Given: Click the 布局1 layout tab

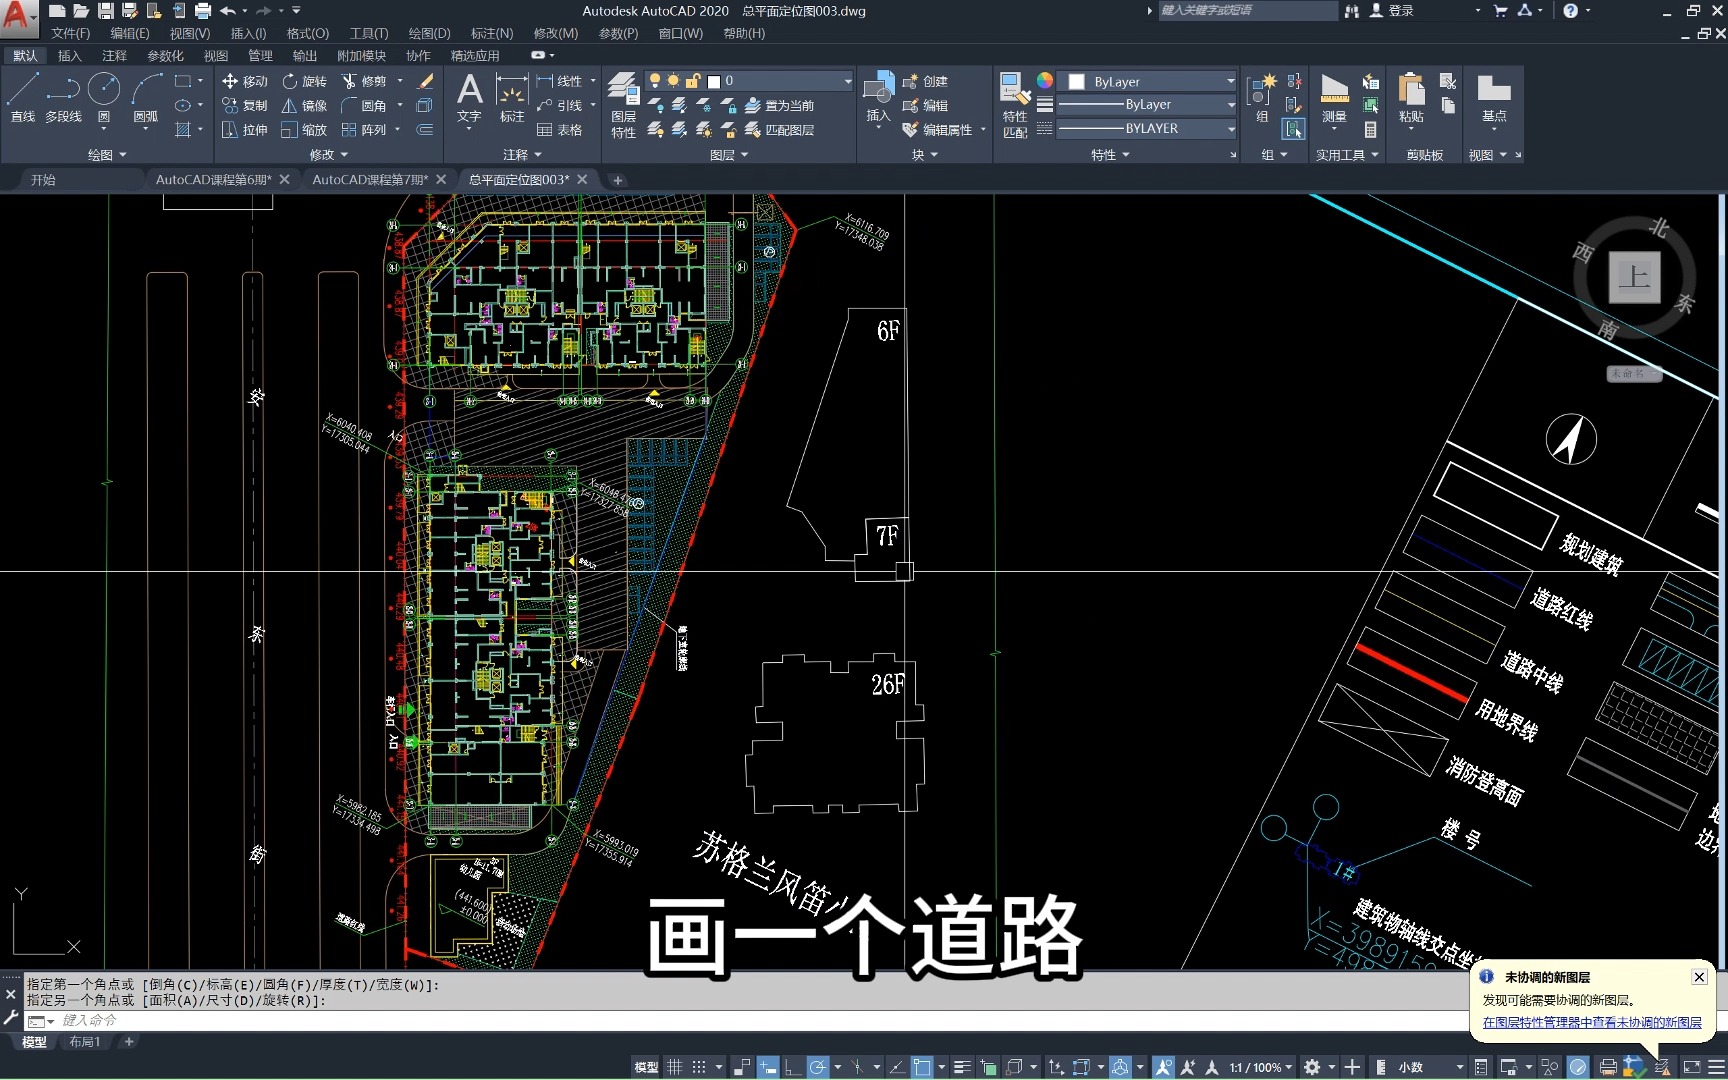Looking at the screenshot, I should pos(84,1042).
